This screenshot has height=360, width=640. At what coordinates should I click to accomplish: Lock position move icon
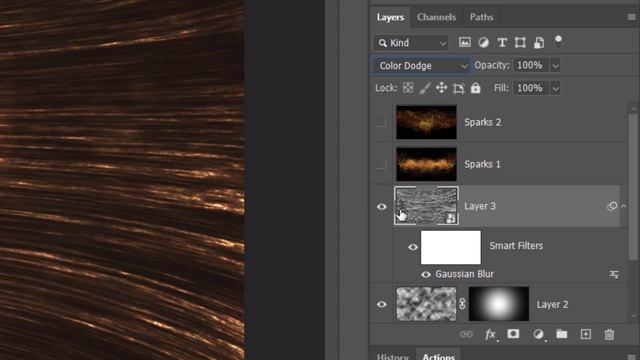tap(441, 88)
